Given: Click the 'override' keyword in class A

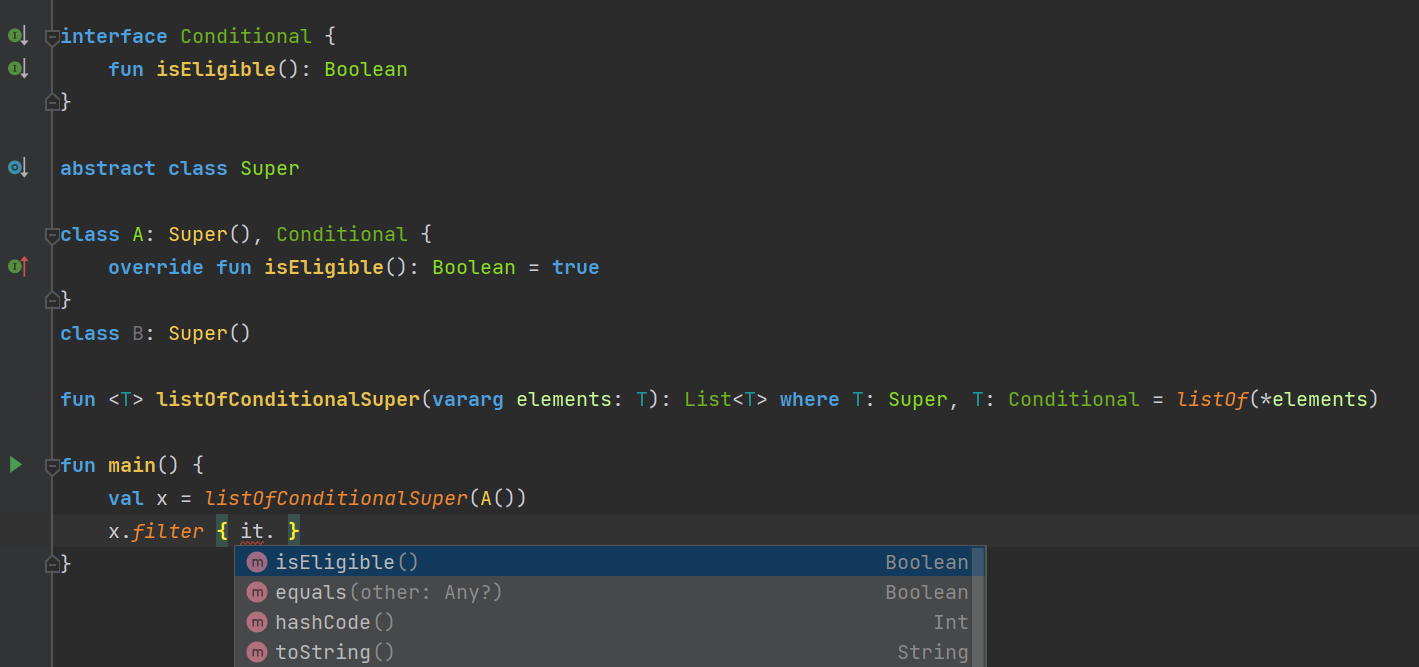Looking at the screenshot, I should point(156,267).
